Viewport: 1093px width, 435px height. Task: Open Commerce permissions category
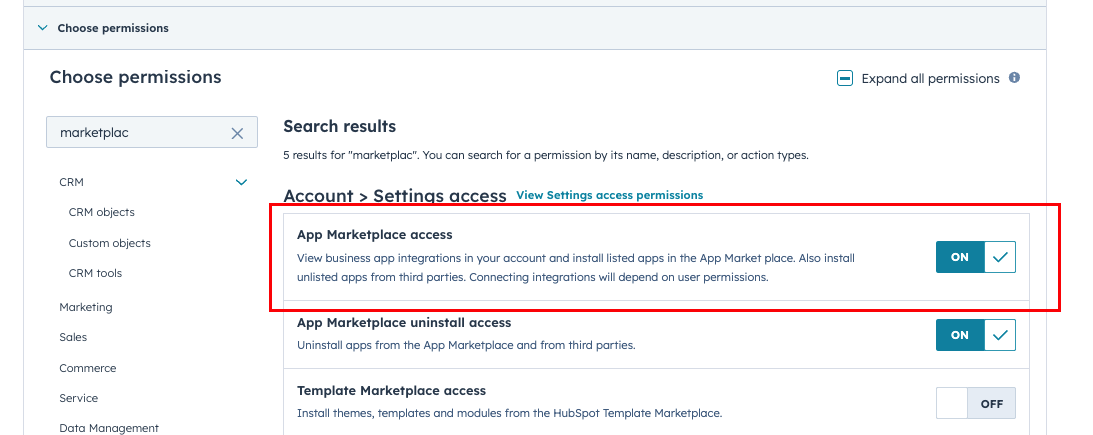click(x=88, y=368)
